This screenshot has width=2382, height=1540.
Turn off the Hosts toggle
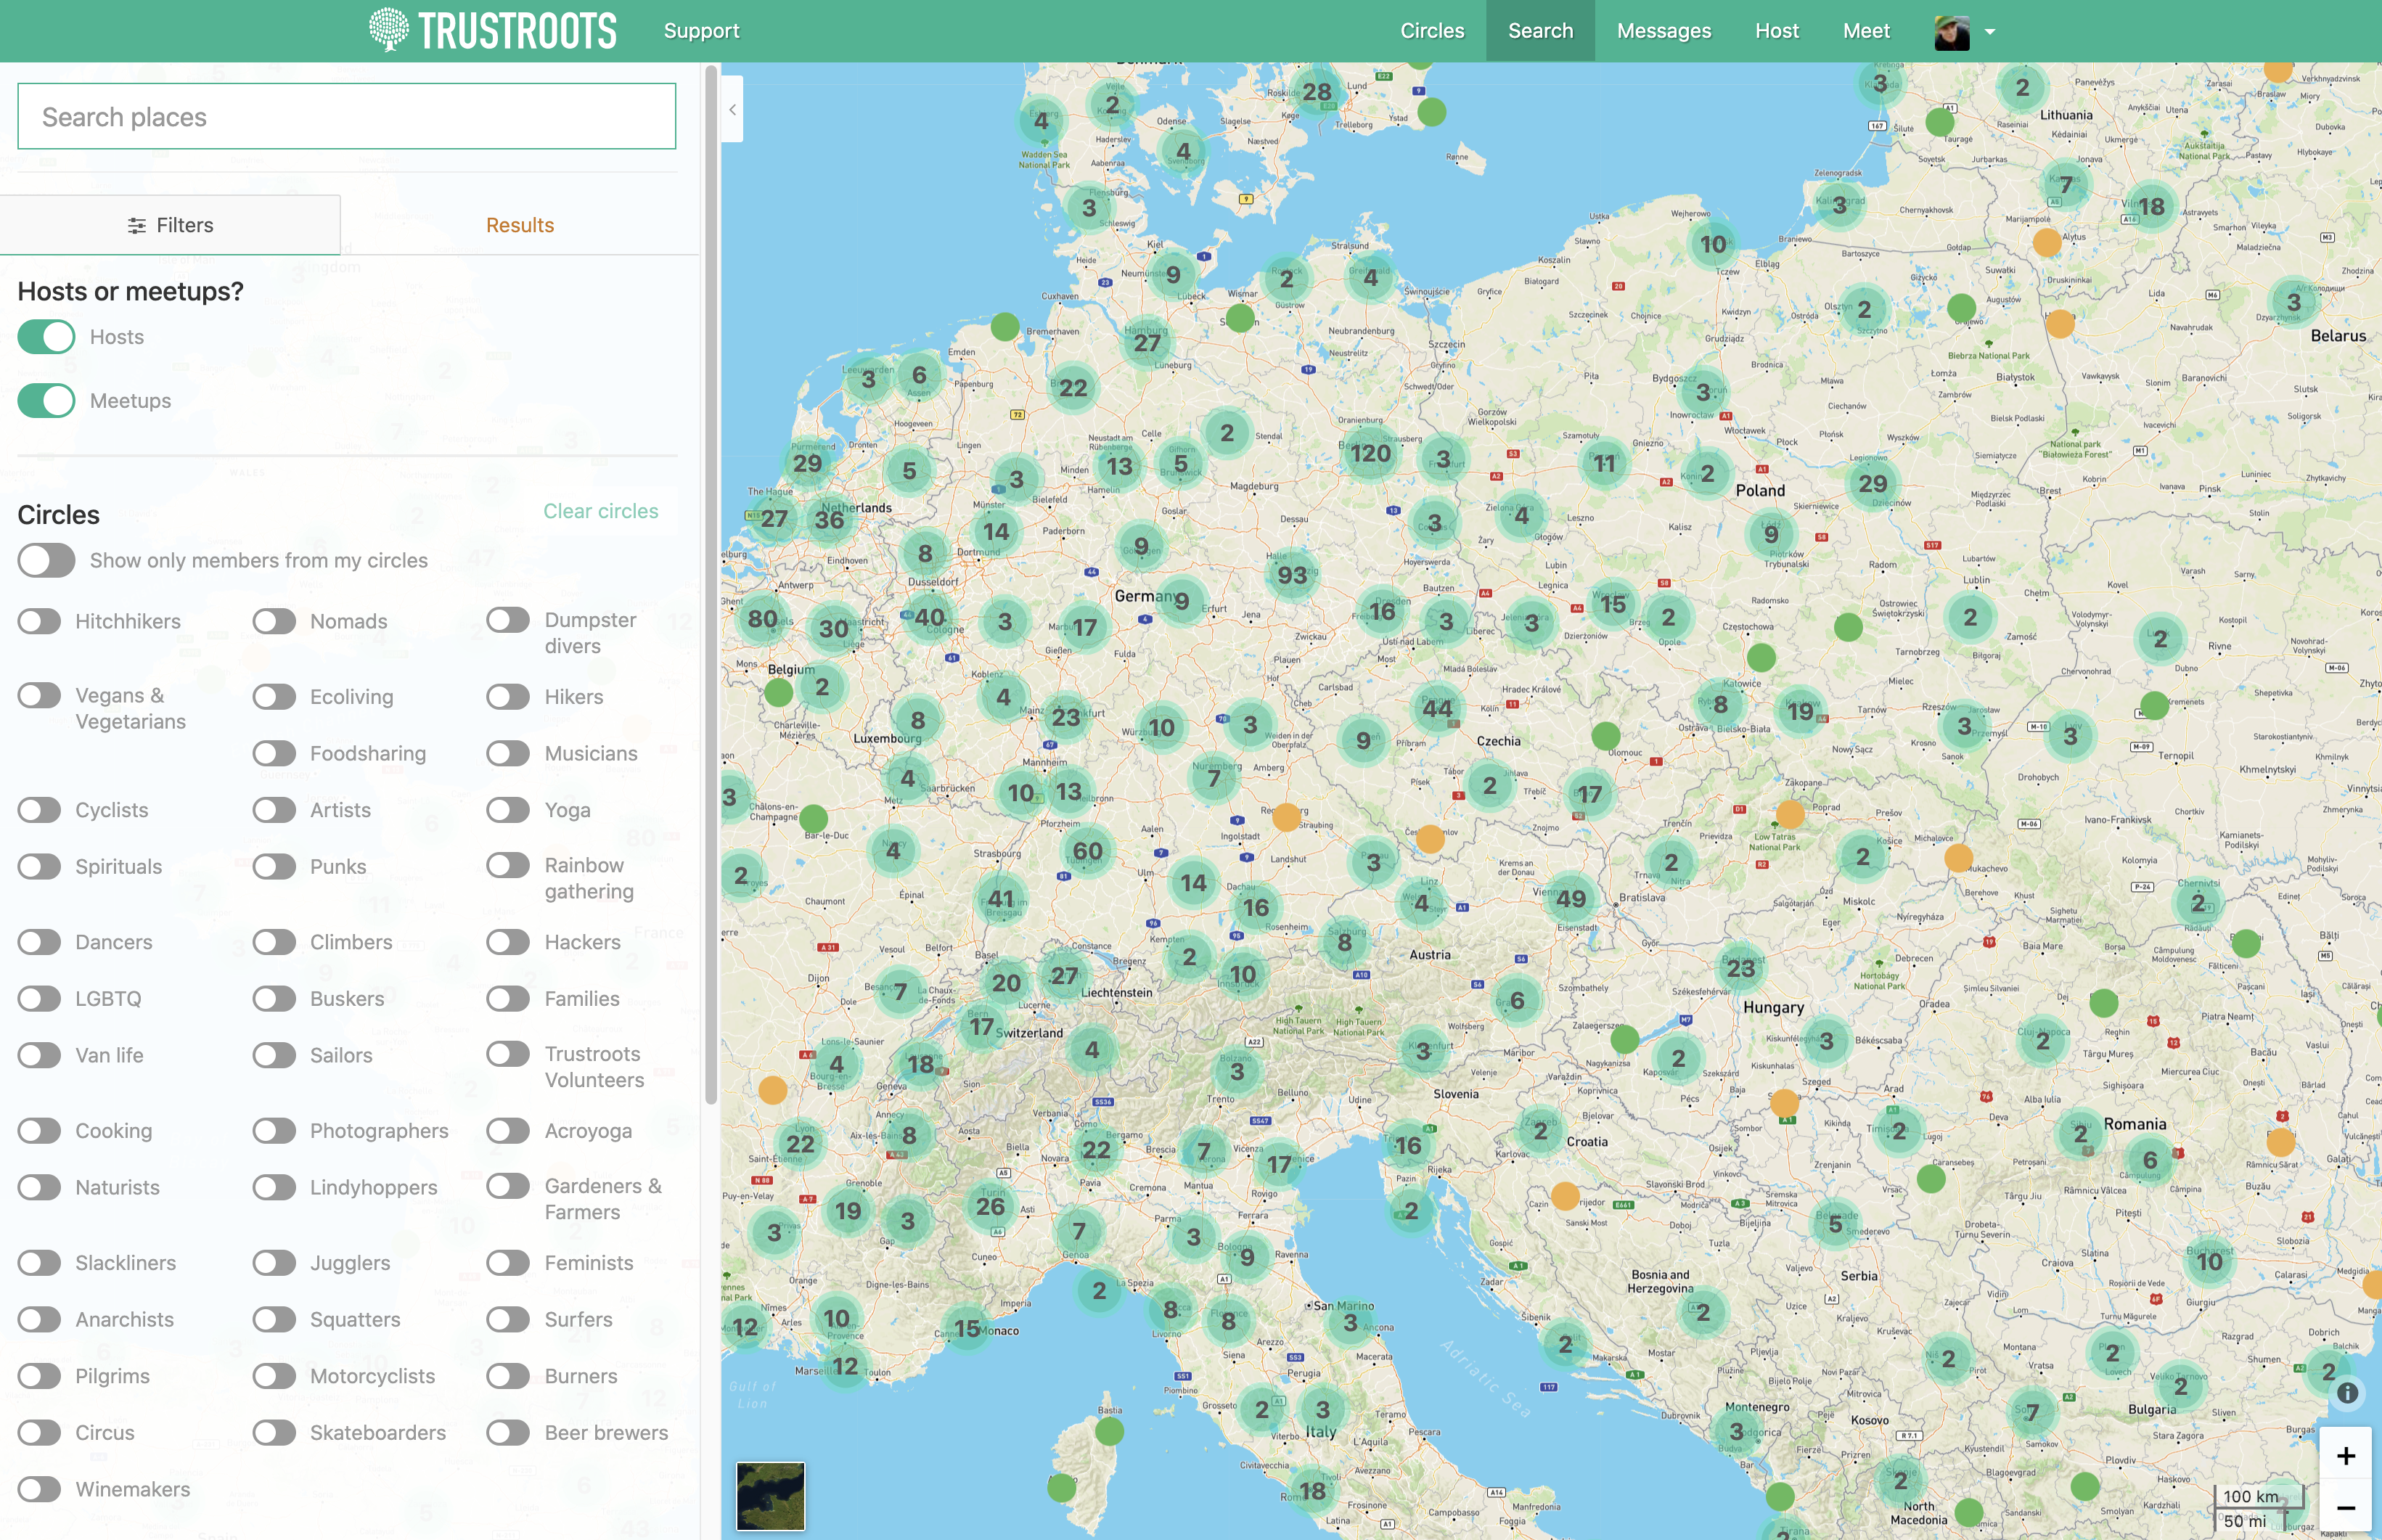pos(46,337)
